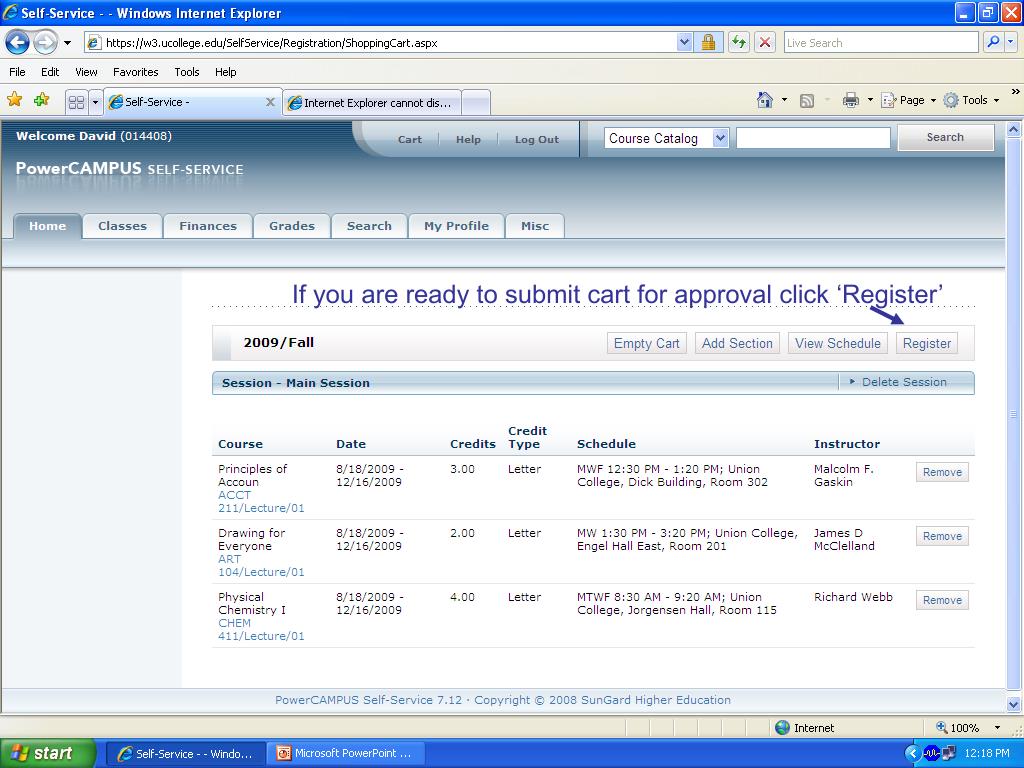
Task: Expand the Home icon dropdown arrow
Action: coord(784,100)
